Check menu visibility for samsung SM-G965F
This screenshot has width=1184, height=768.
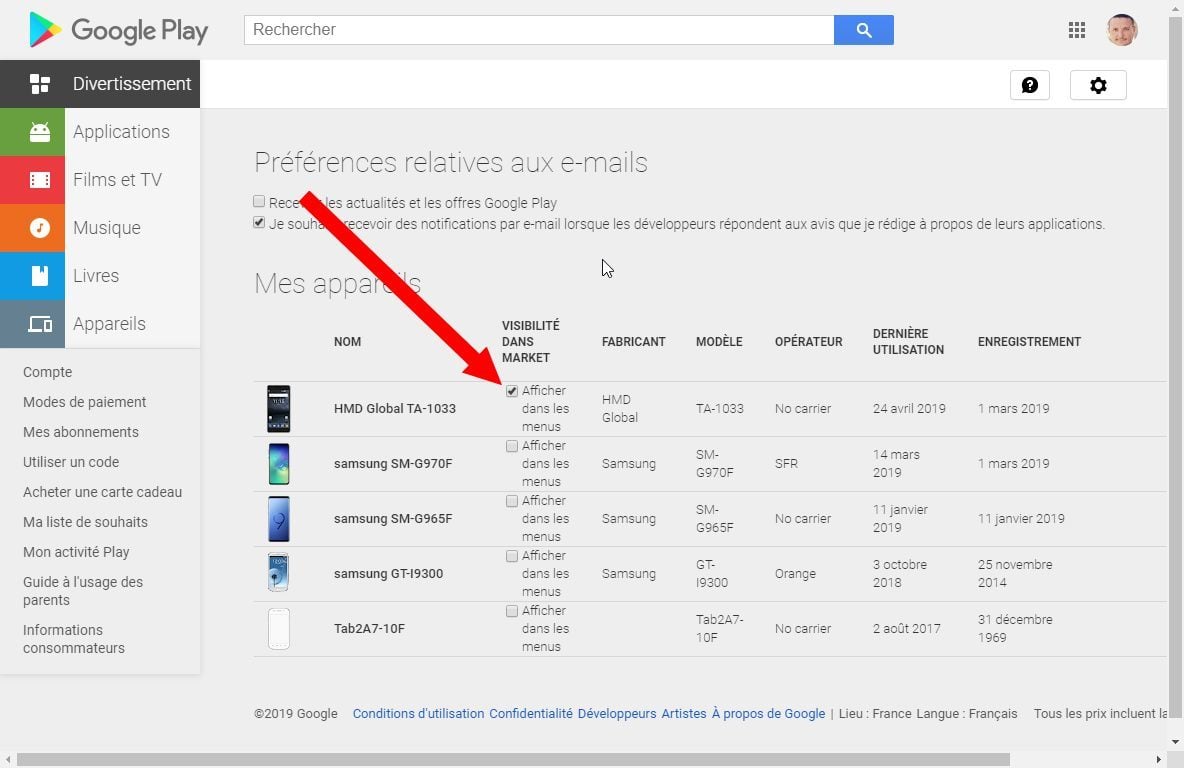pyautogui.click(x=512, y=501)
